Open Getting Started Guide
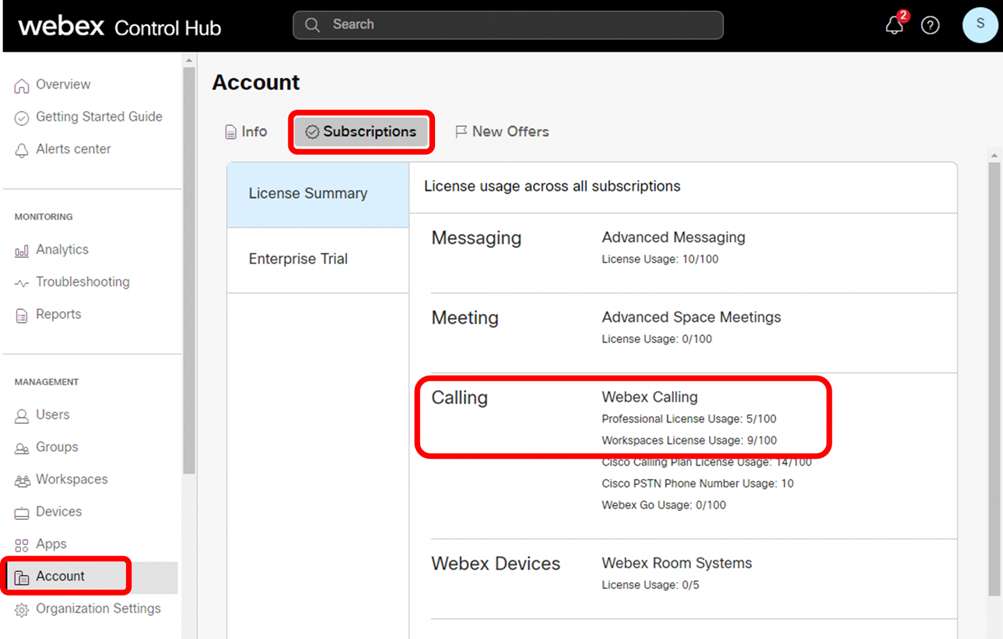Image resolution: width=1003 pixels, height=639 pixels. pos(98,117)
